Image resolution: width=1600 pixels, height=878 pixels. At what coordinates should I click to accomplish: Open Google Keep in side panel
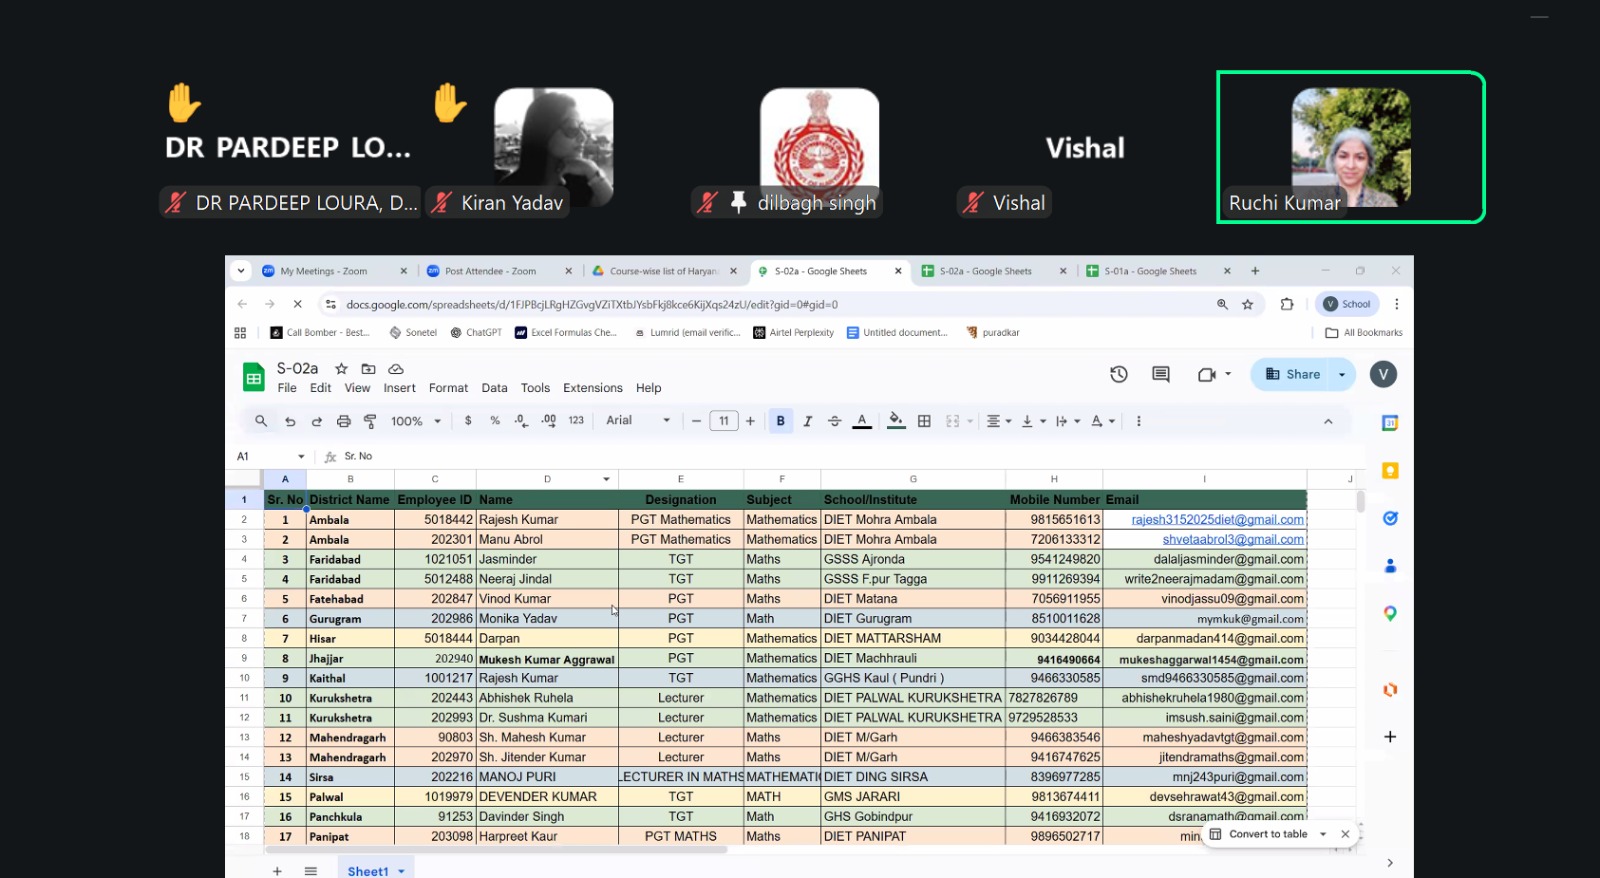(1389, 471)
